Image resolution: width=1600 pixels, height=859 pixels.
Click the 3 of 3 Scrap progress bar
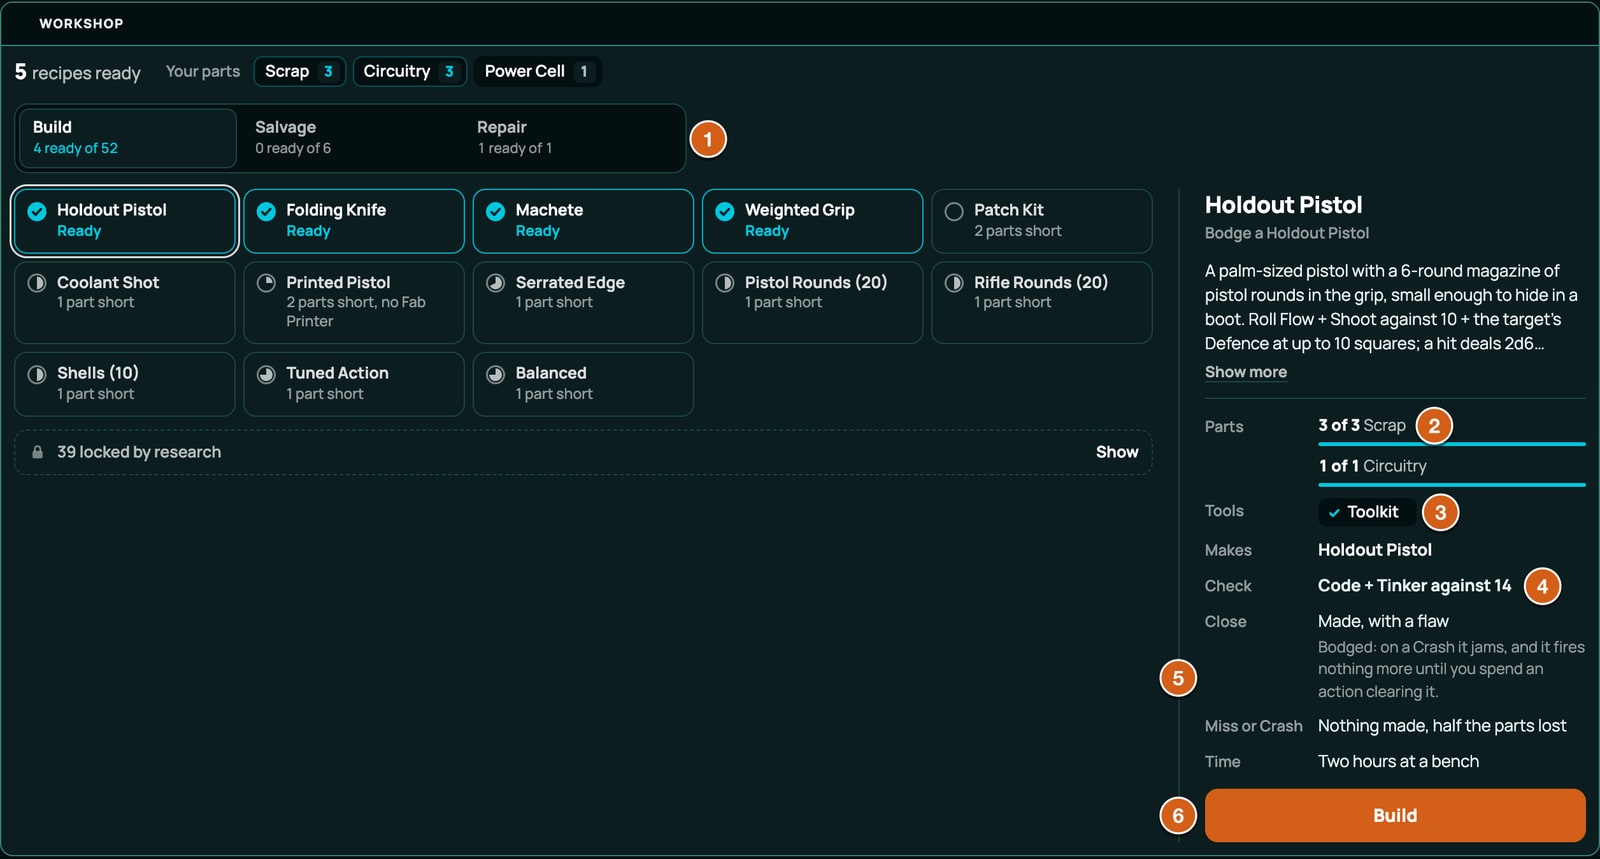pos(1452,443)
